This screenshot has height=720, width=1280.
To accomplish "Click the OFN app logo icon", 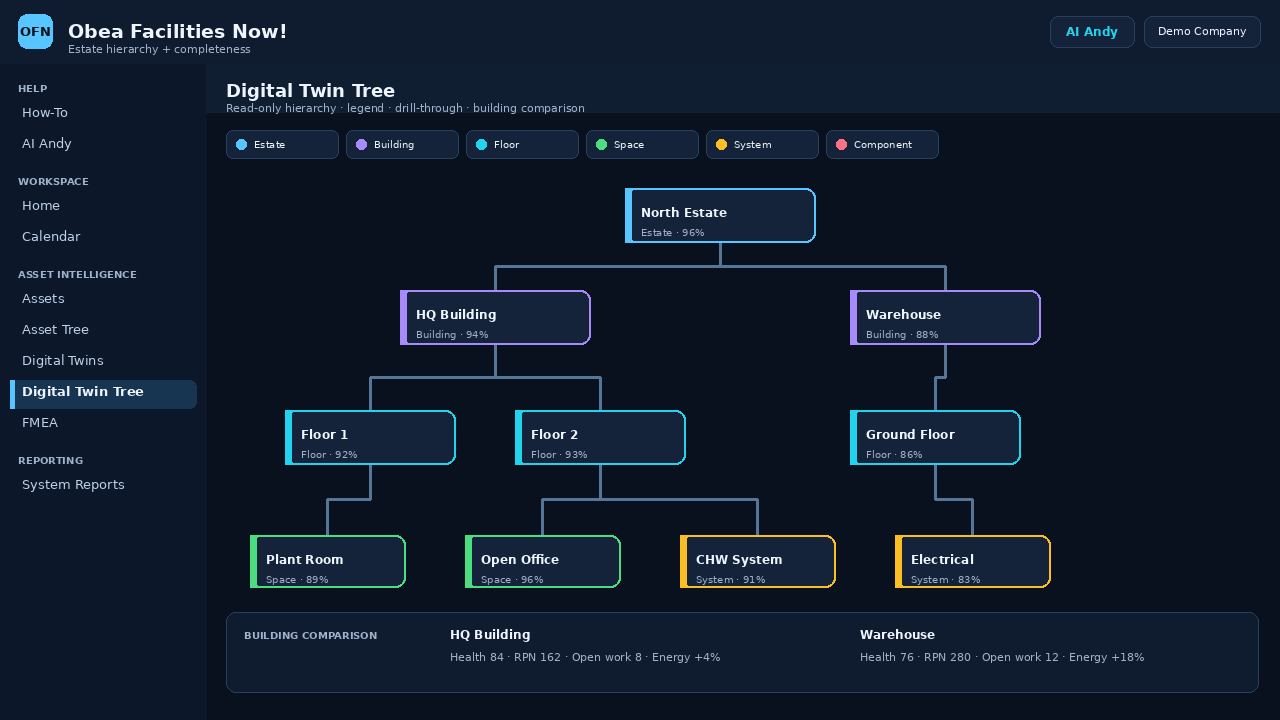I will coord(35,32).
